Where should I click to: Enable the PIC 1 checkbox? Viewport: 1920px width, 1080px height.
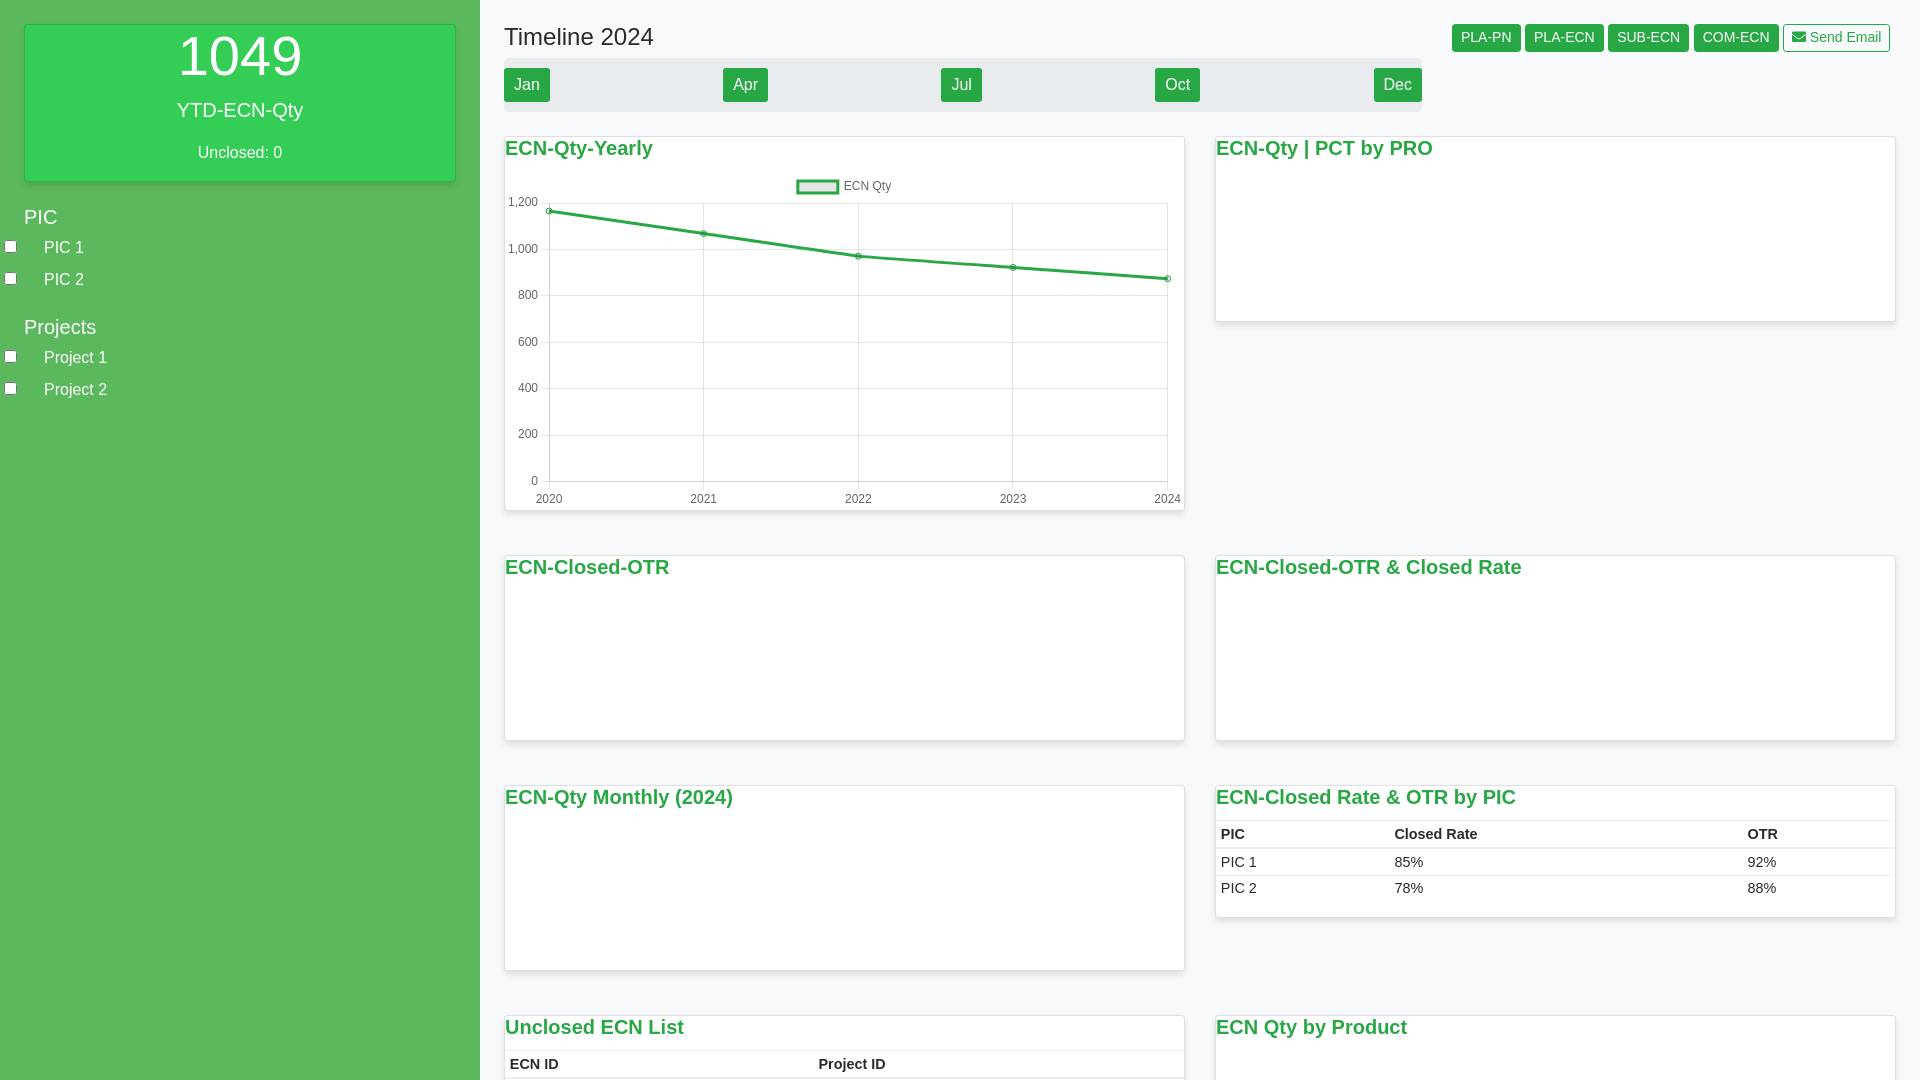[x=11, y=246]
